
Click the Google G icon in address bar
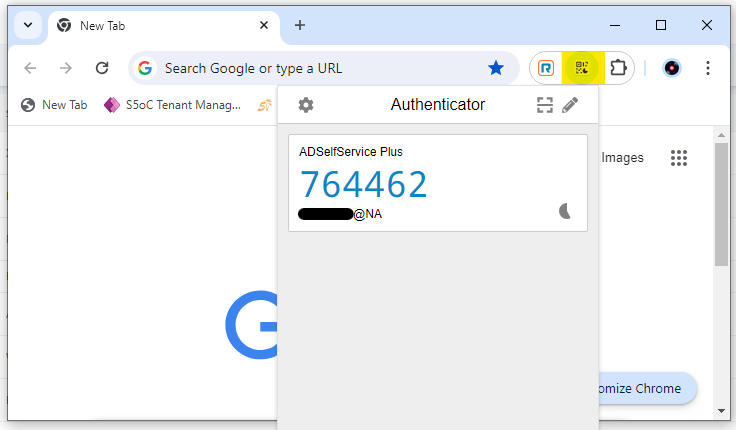[145, 68]
